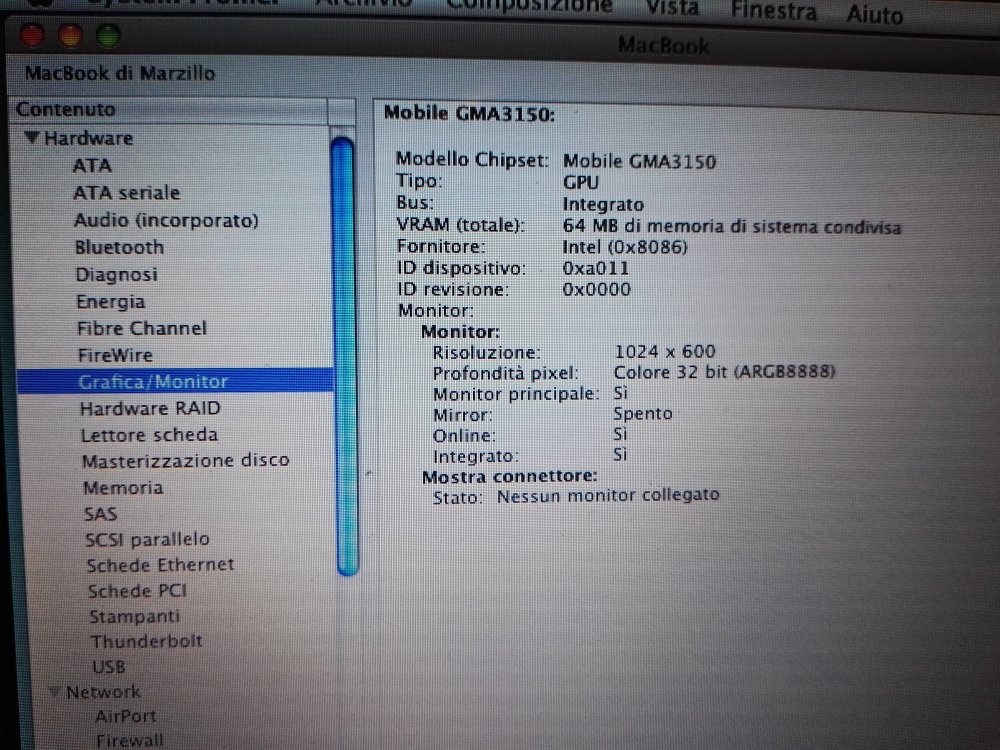
Task: Open the Archivio menu
Action: pos(364,3)
